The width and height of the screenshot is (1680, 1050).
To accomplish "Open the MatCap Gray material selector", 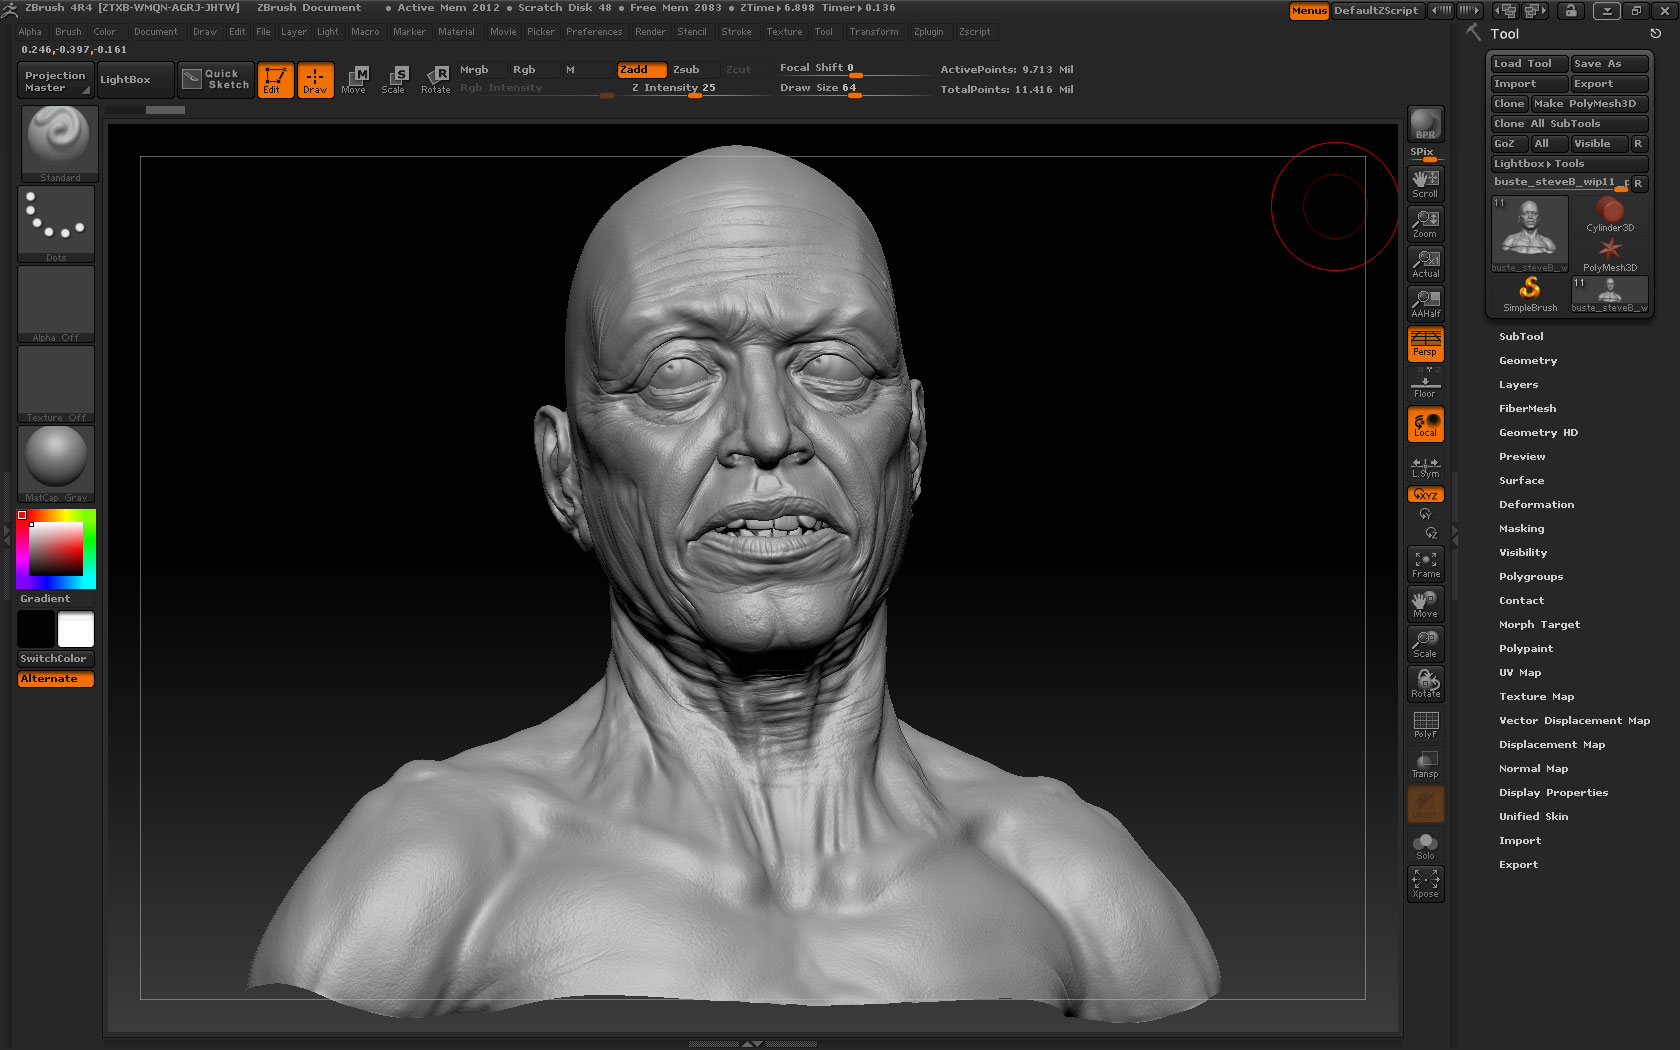I will pos(56,463).
